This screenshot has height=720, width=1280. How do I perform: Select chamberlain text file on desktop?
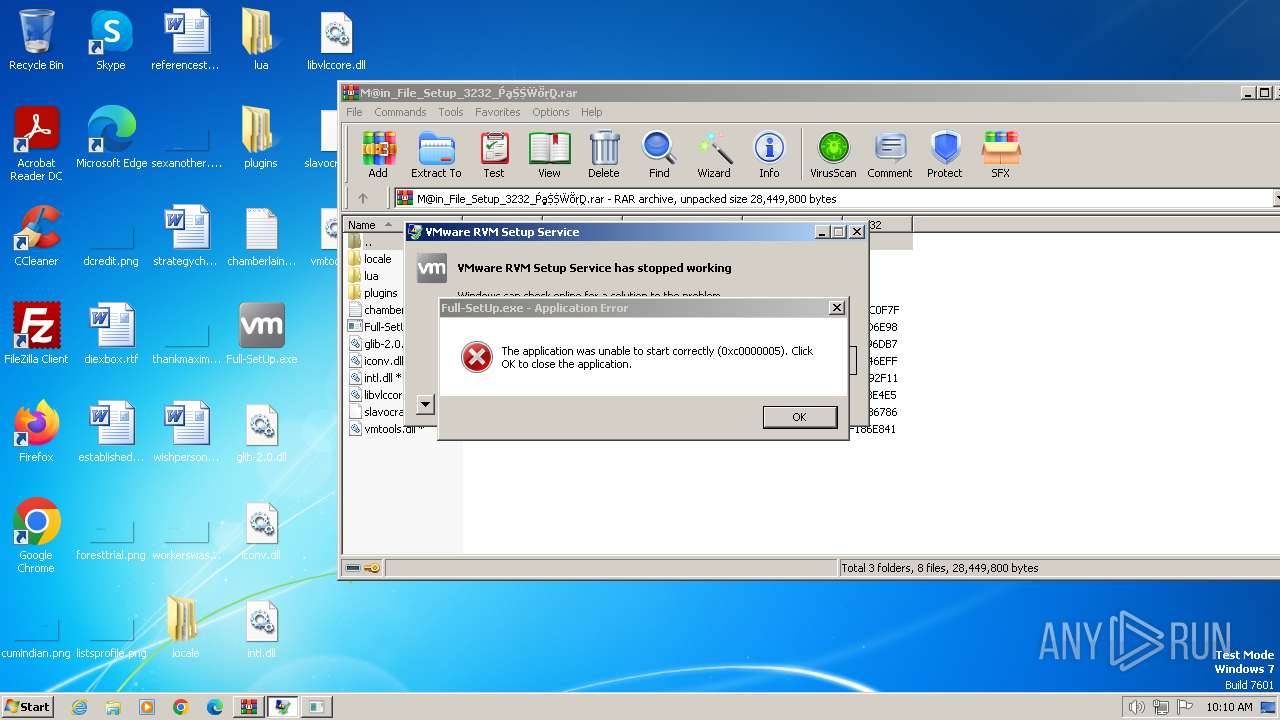261,236
